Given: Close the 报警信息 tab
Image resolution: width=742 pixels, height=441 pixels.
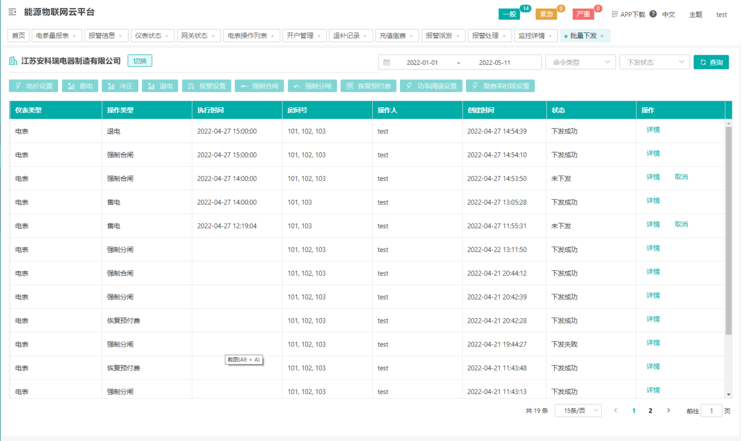Looking at the screenshot, I should [120, 36].
